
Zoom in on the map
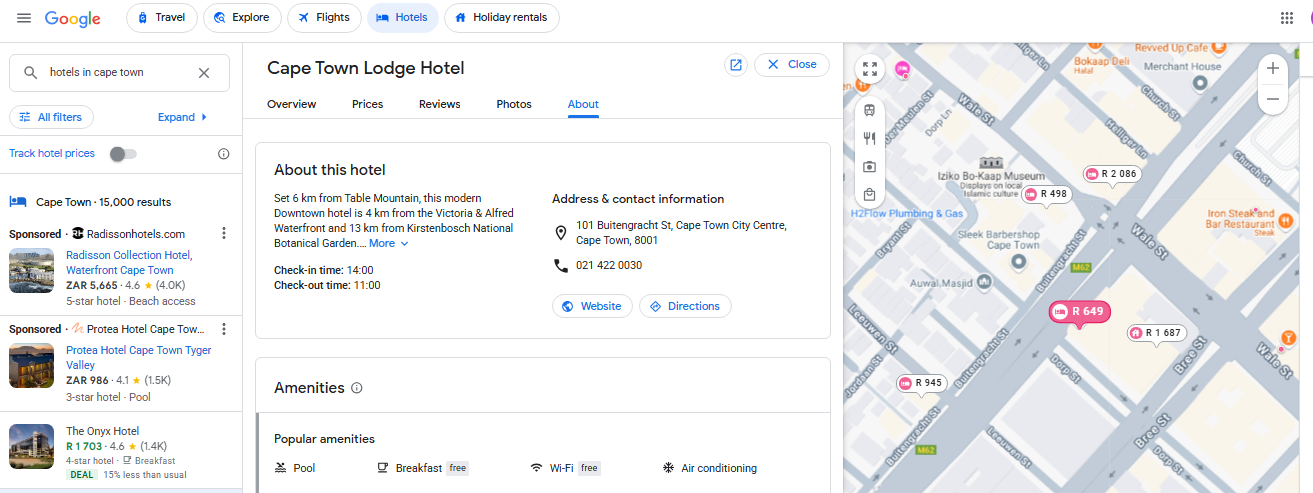(x=1272, y=69)
